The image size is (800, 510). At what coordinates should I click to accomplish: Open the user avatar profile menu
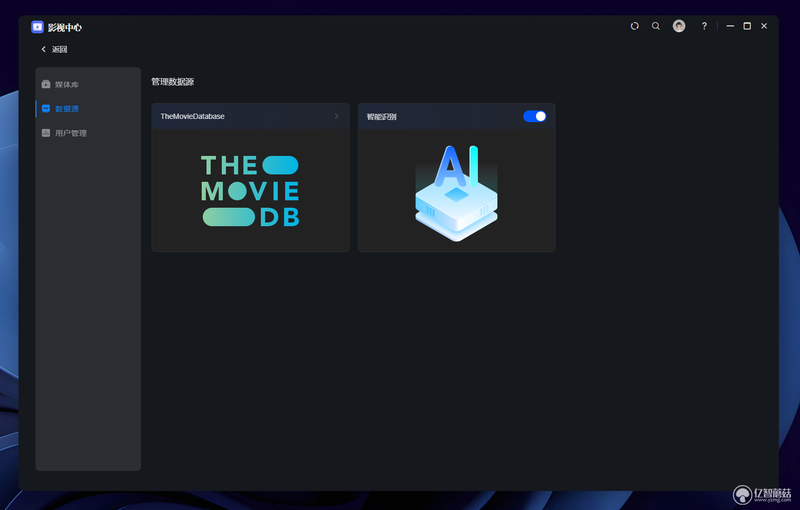[679, 26]
